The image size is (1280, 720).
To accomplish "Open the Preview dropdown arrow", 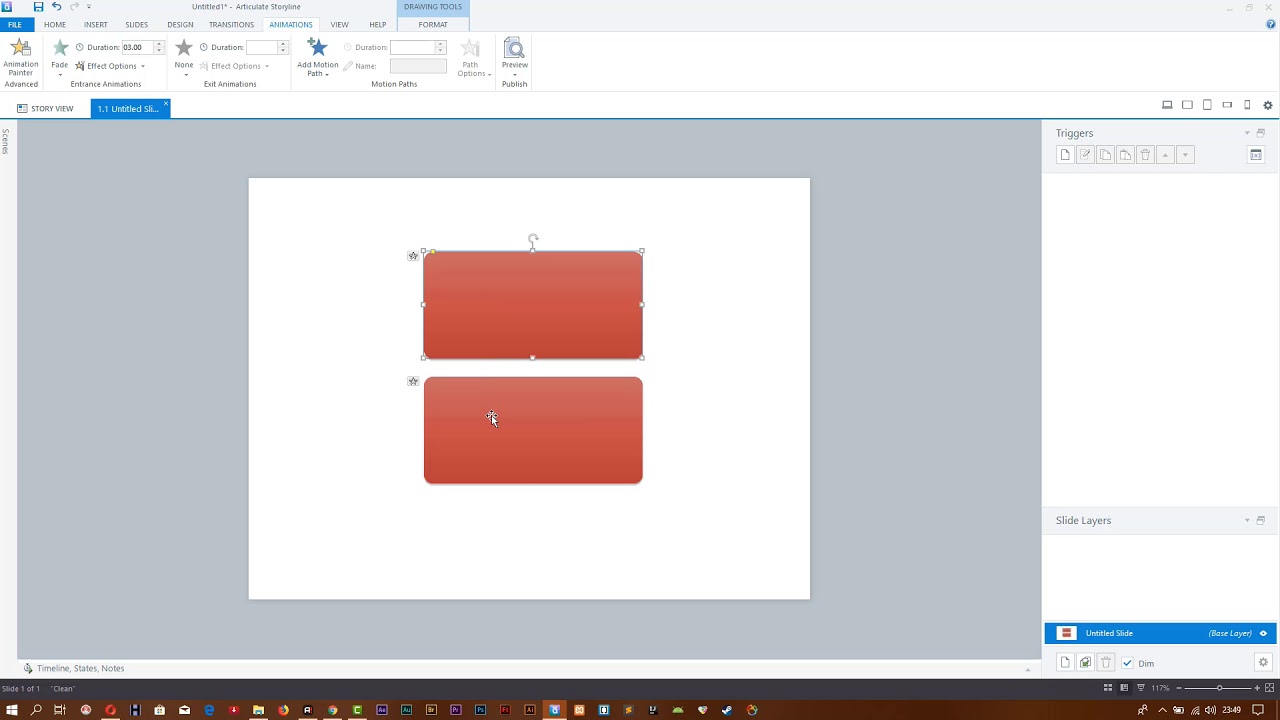I will [514, 74].
